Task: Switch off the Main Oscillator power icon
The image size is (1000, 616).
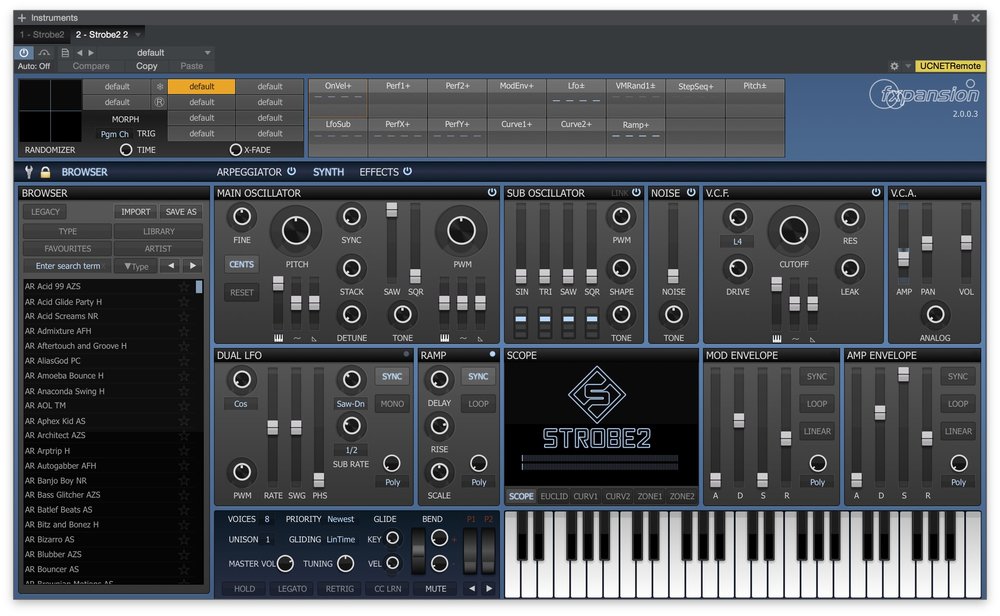Action: click(x=492, y=192)
